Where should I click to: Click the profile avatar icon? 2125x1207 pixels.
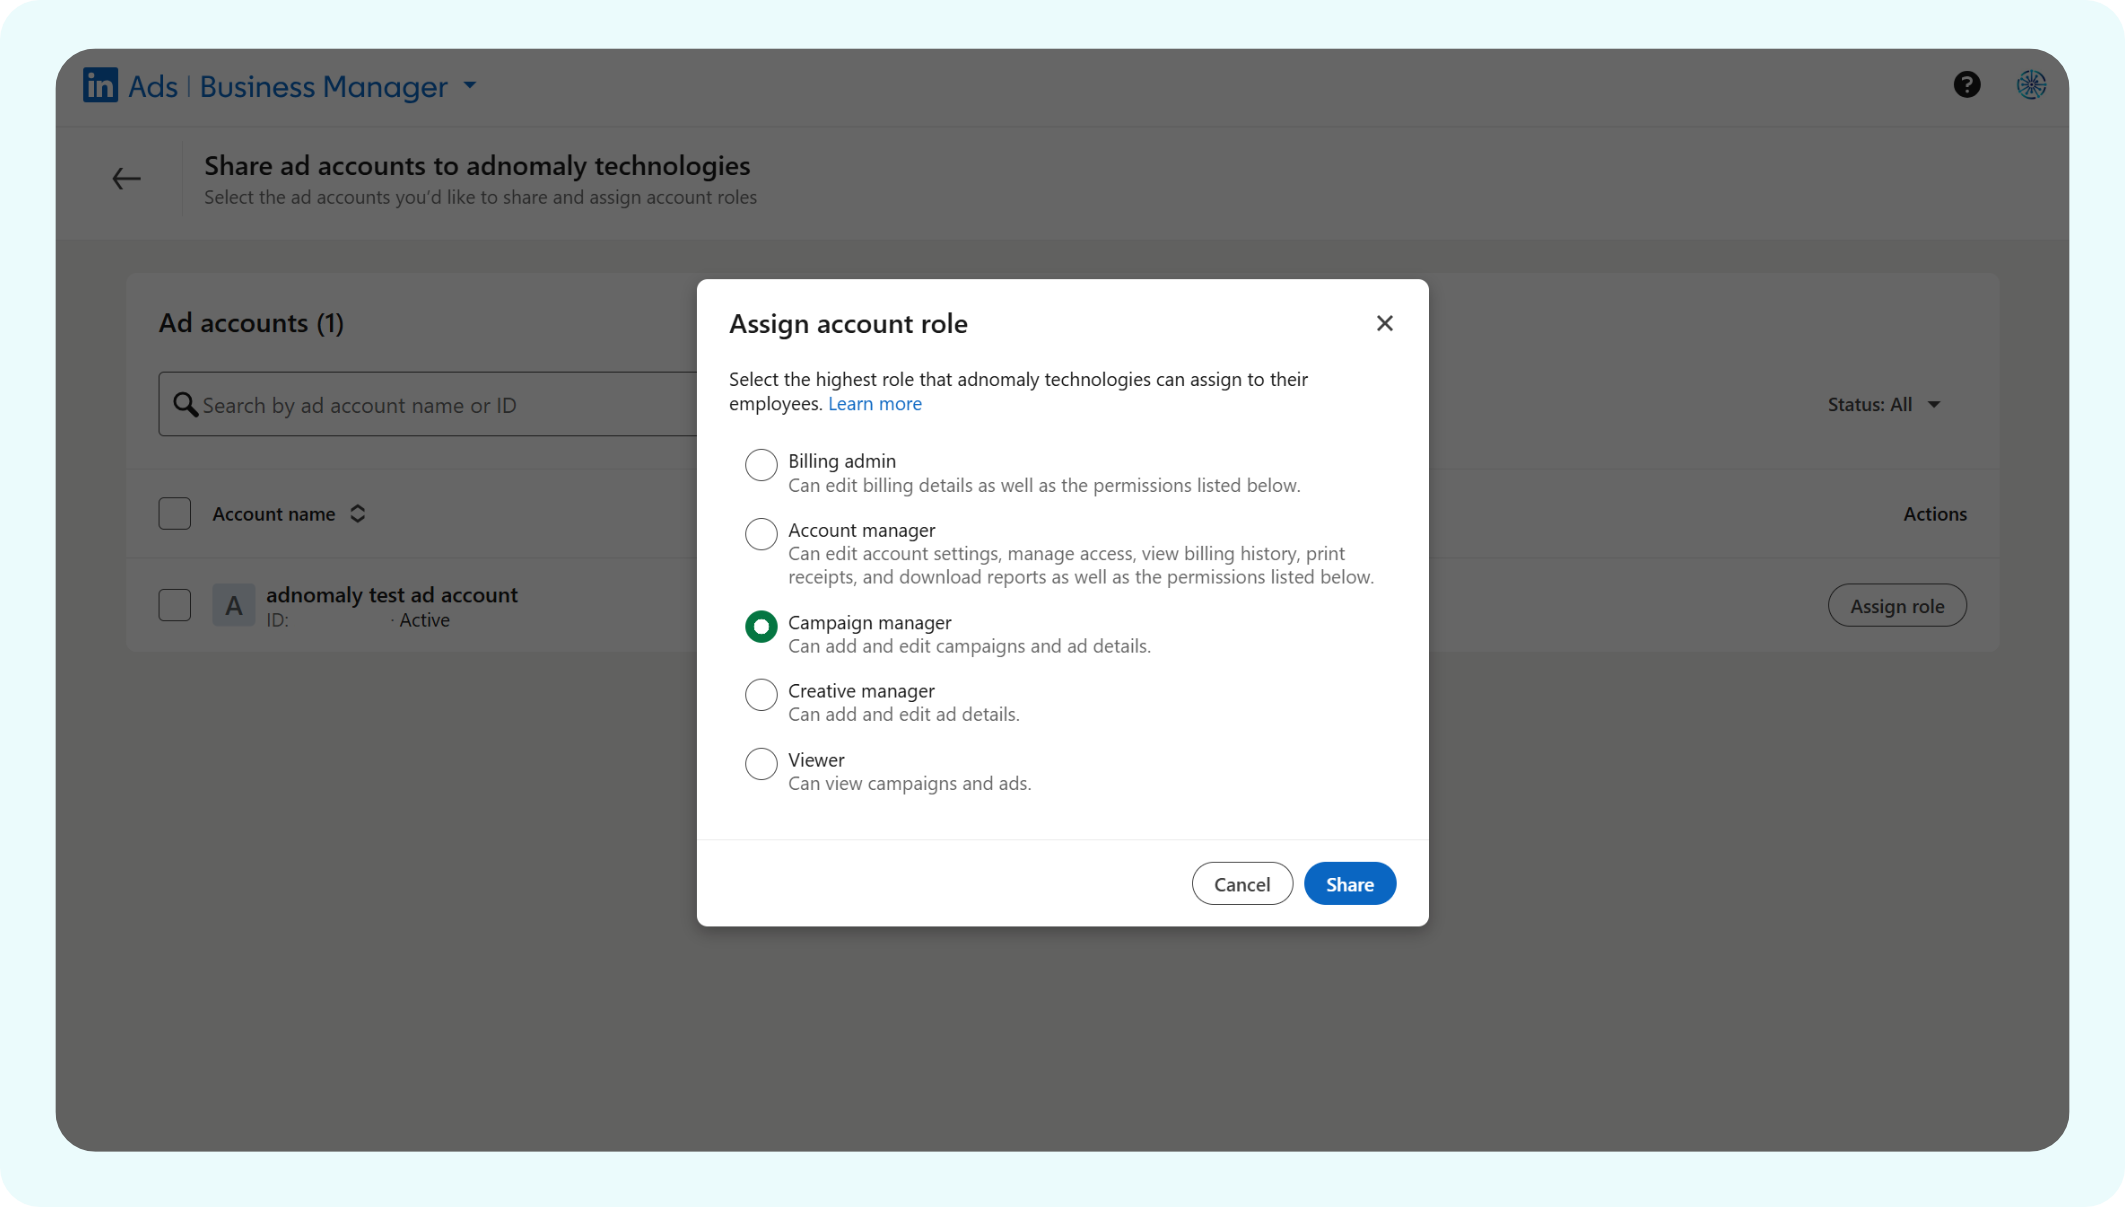[x=2030, y=85]
